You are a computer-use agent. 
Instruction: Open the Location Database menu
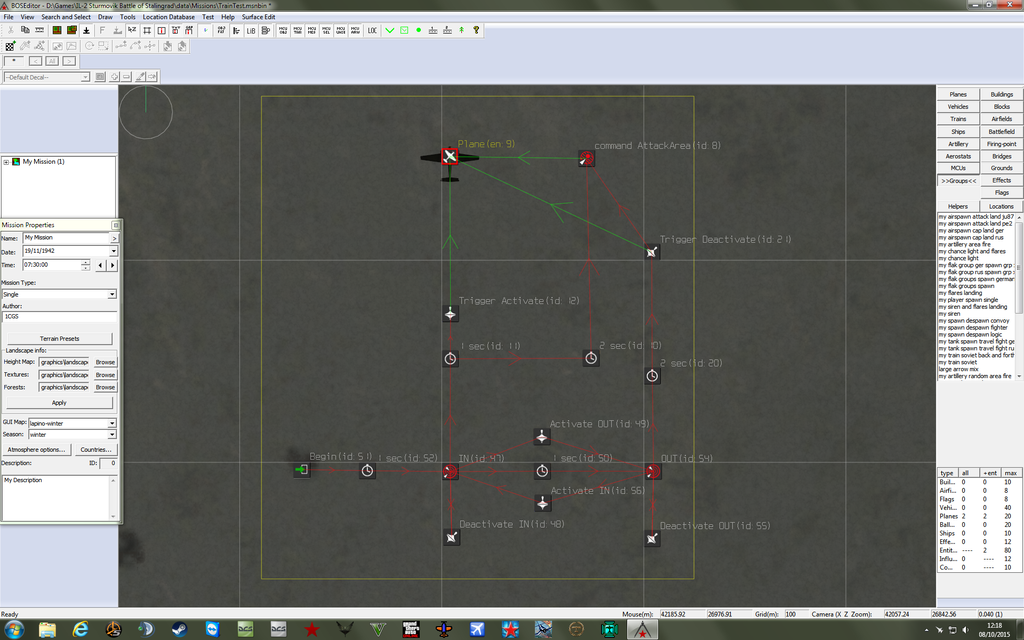[169, 17]
